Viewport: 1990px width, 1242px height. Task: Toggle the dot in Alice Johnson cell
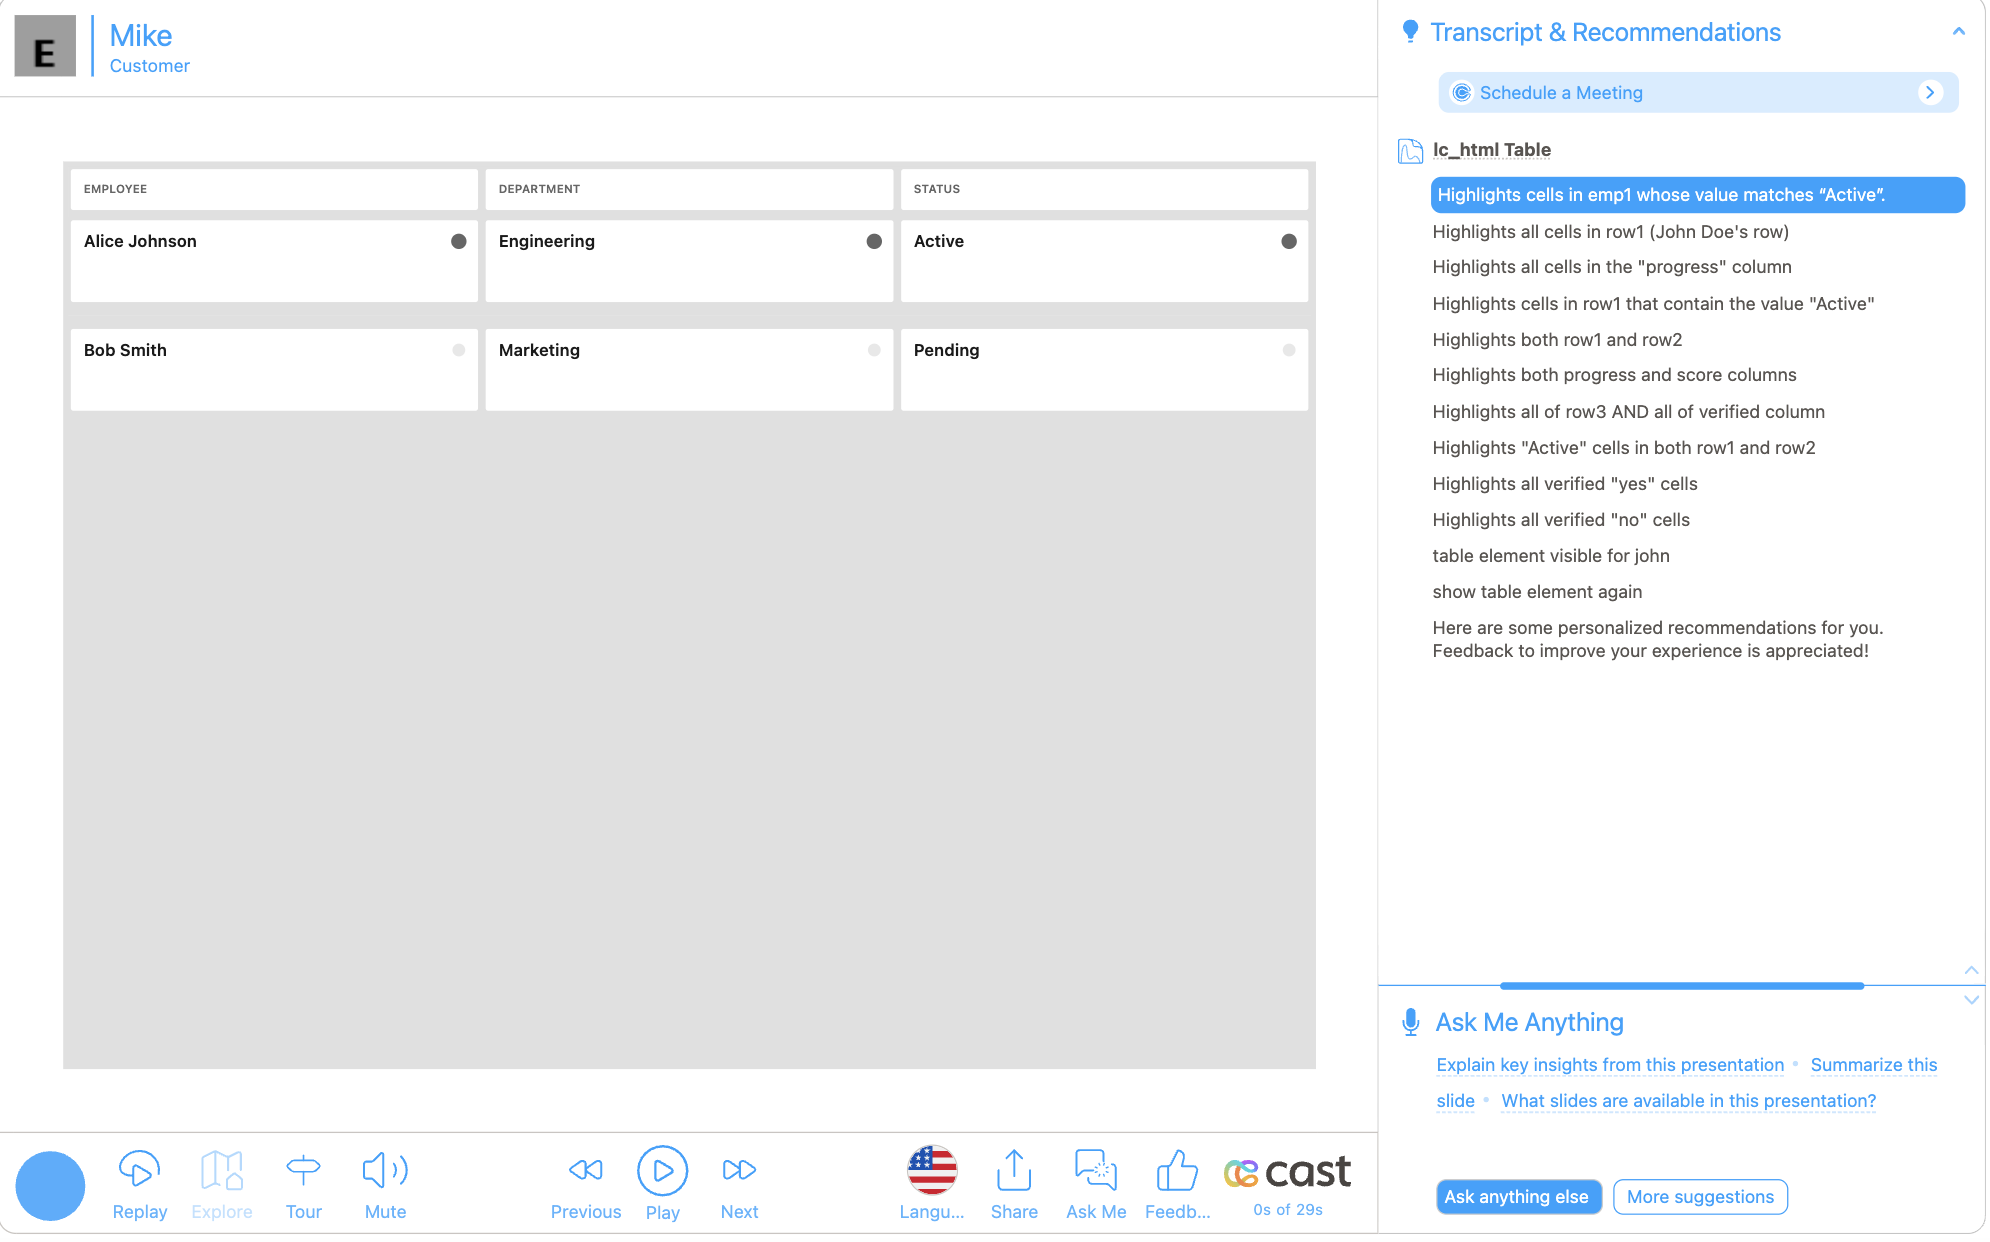tap(459, 241)
